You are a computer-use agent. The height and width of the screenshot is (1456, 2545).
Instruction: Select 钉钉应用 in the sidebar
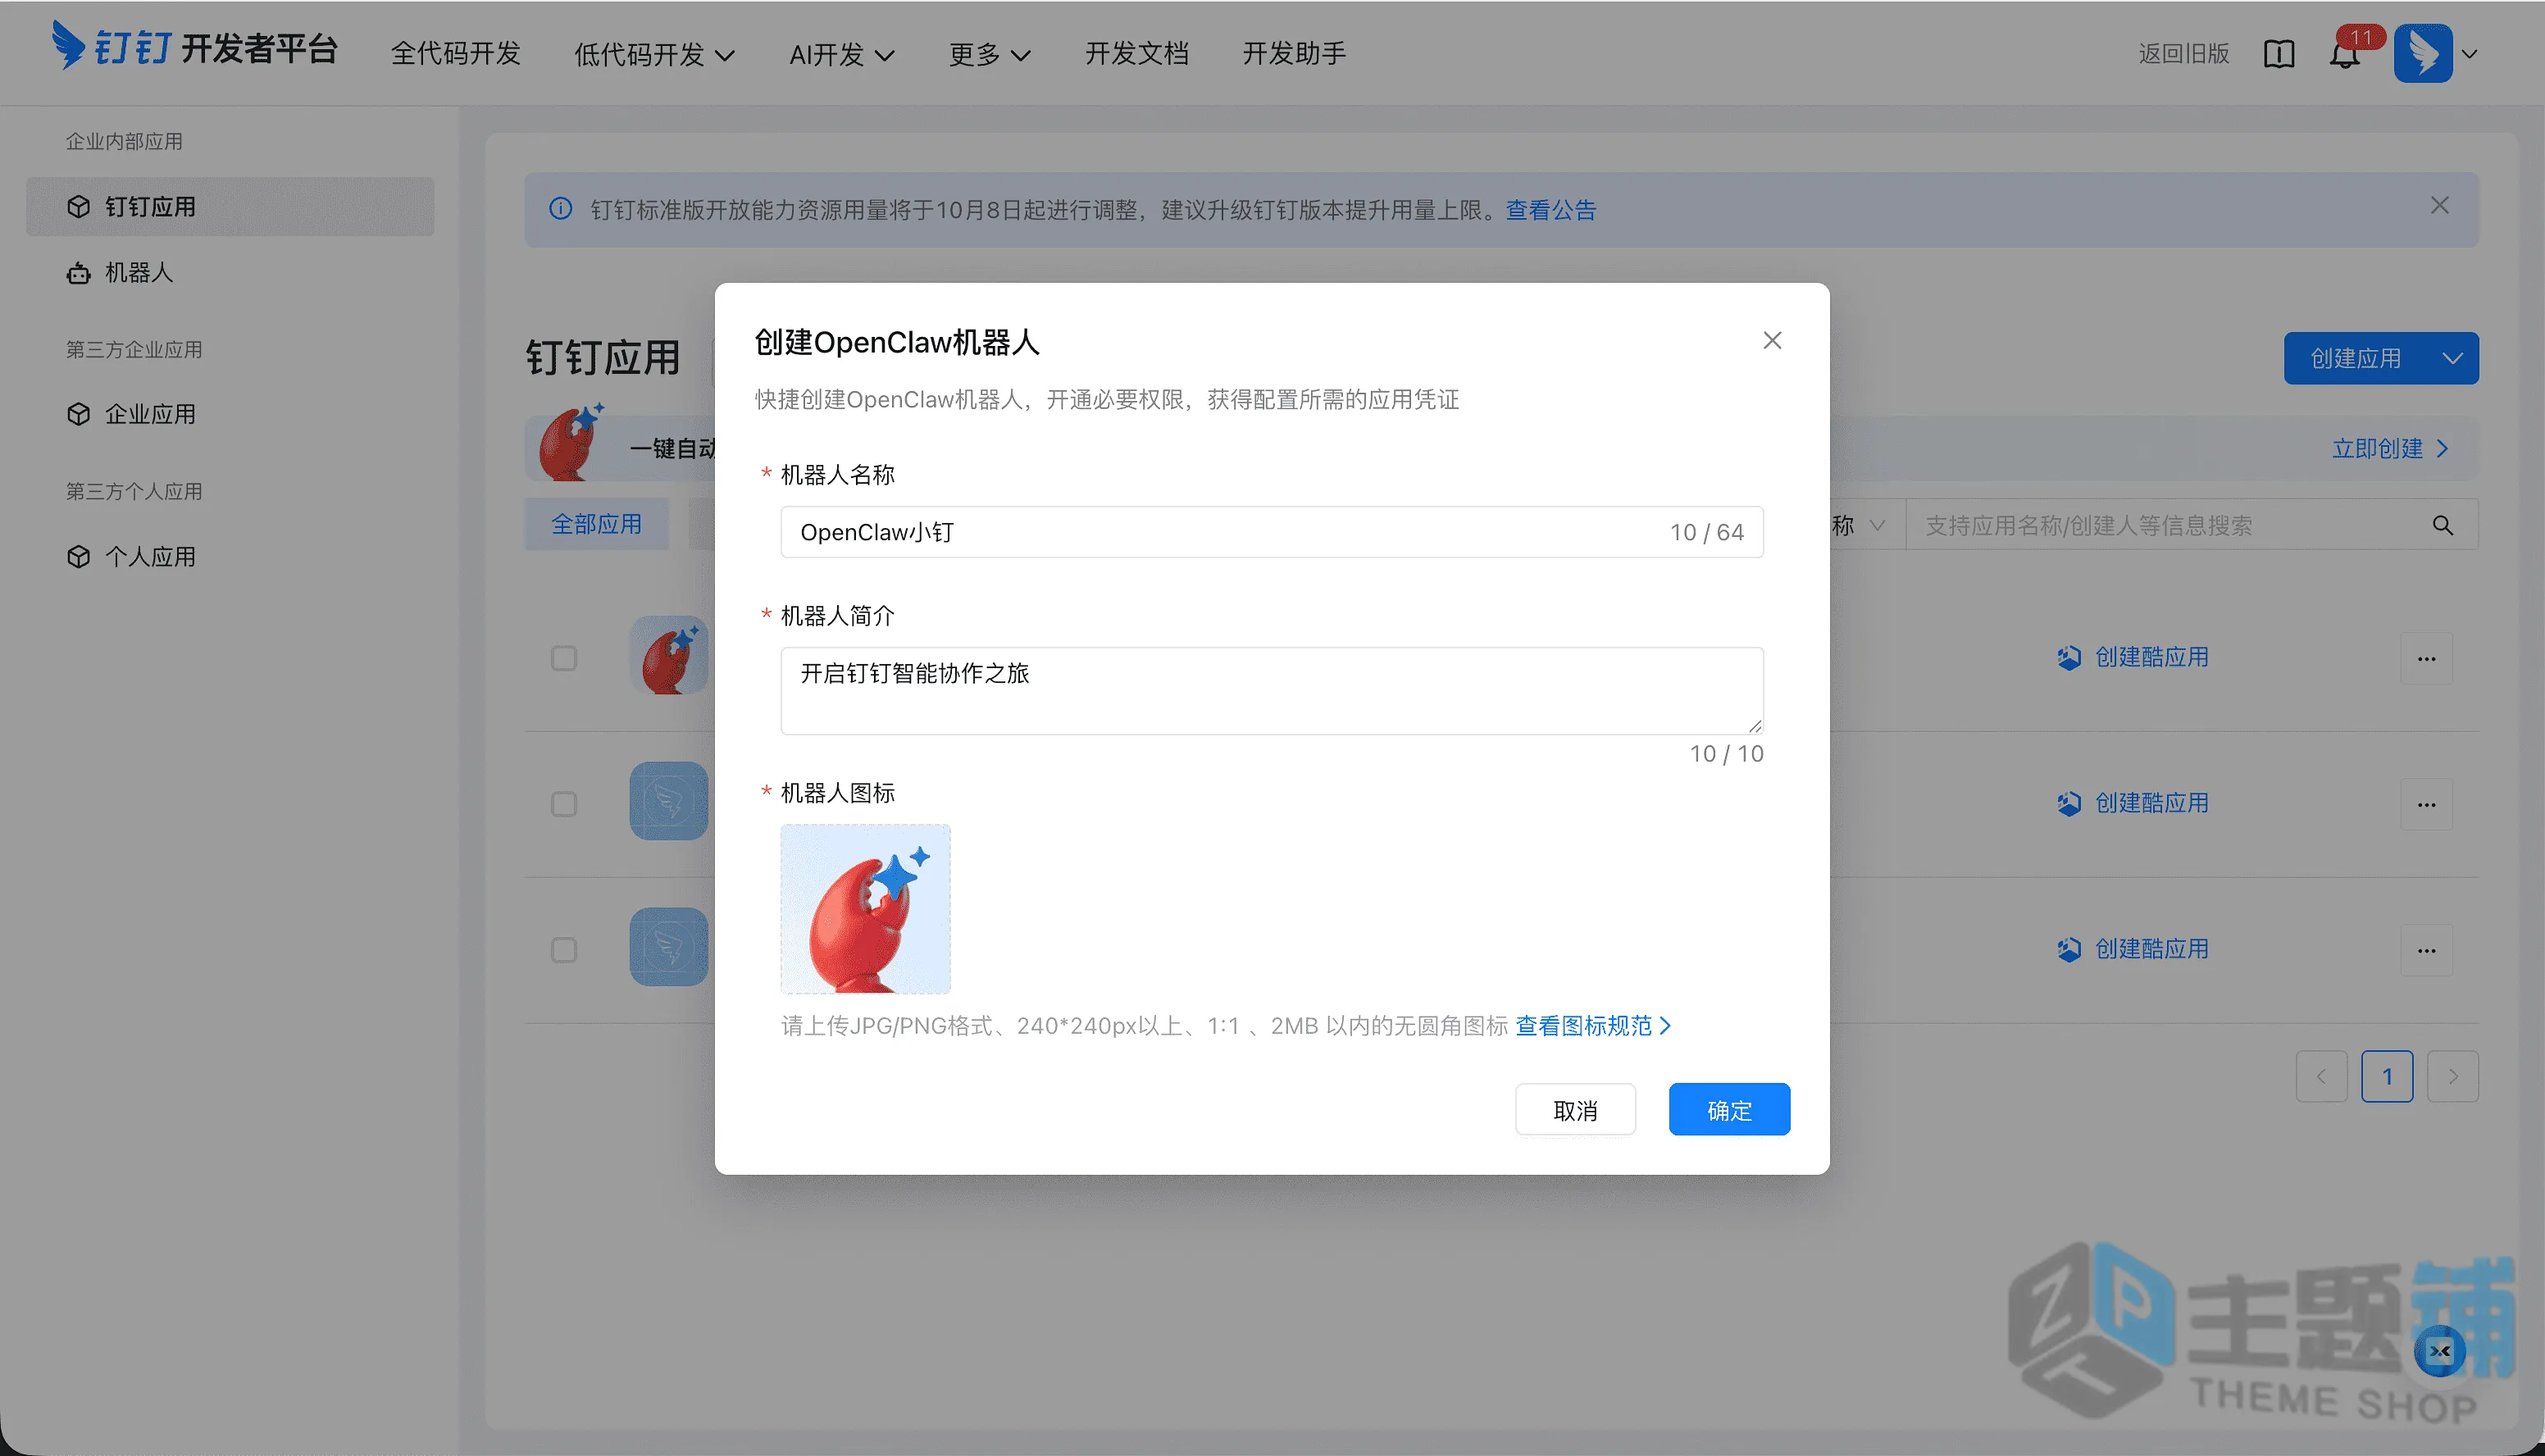coord(230,207)
